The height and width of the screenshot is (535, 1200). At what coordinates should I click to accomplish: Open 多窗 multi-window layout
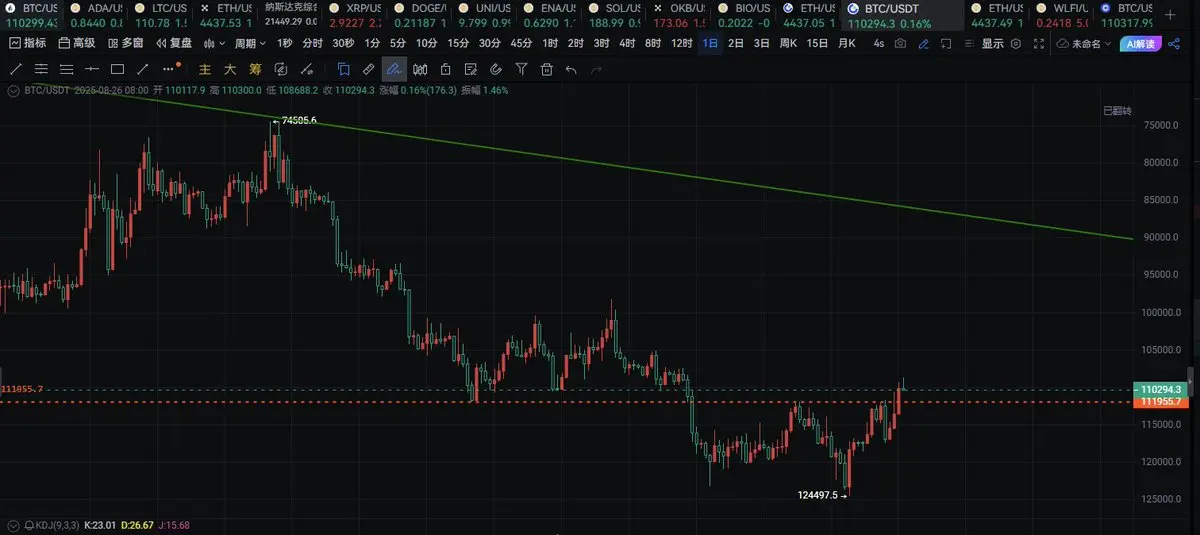(x=126, y=43)
